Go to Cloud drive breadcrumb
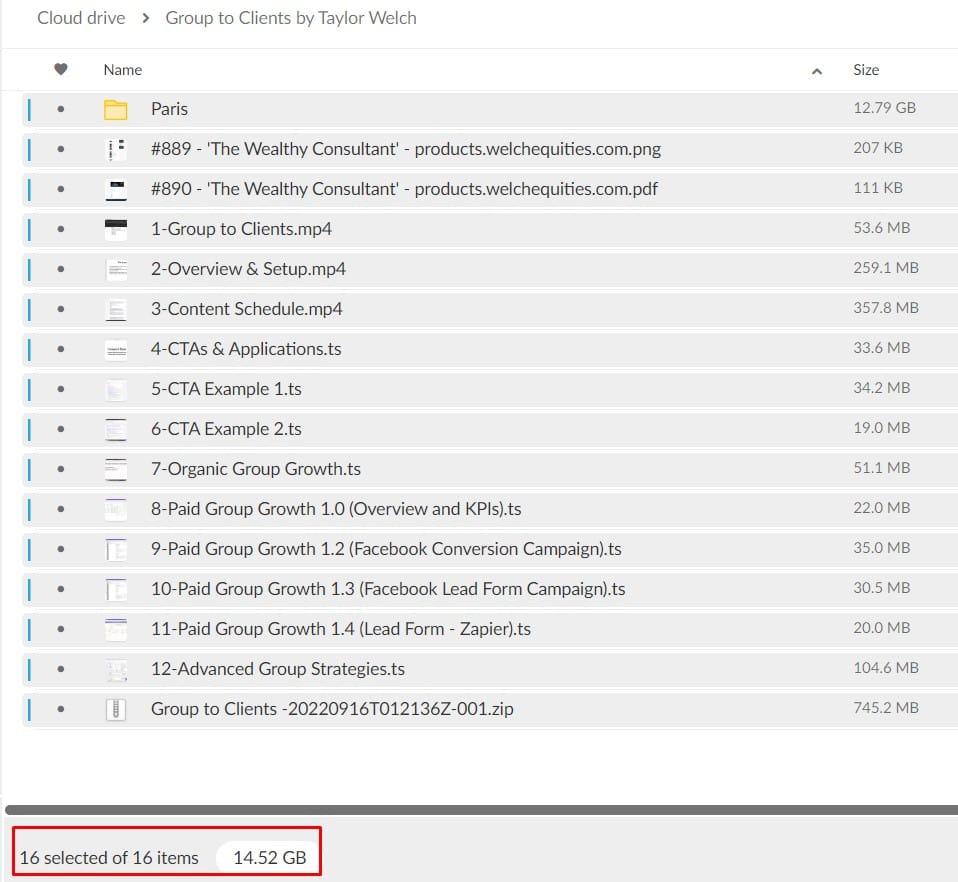Screen dimensions: 958x882 [x=81, y=18]
